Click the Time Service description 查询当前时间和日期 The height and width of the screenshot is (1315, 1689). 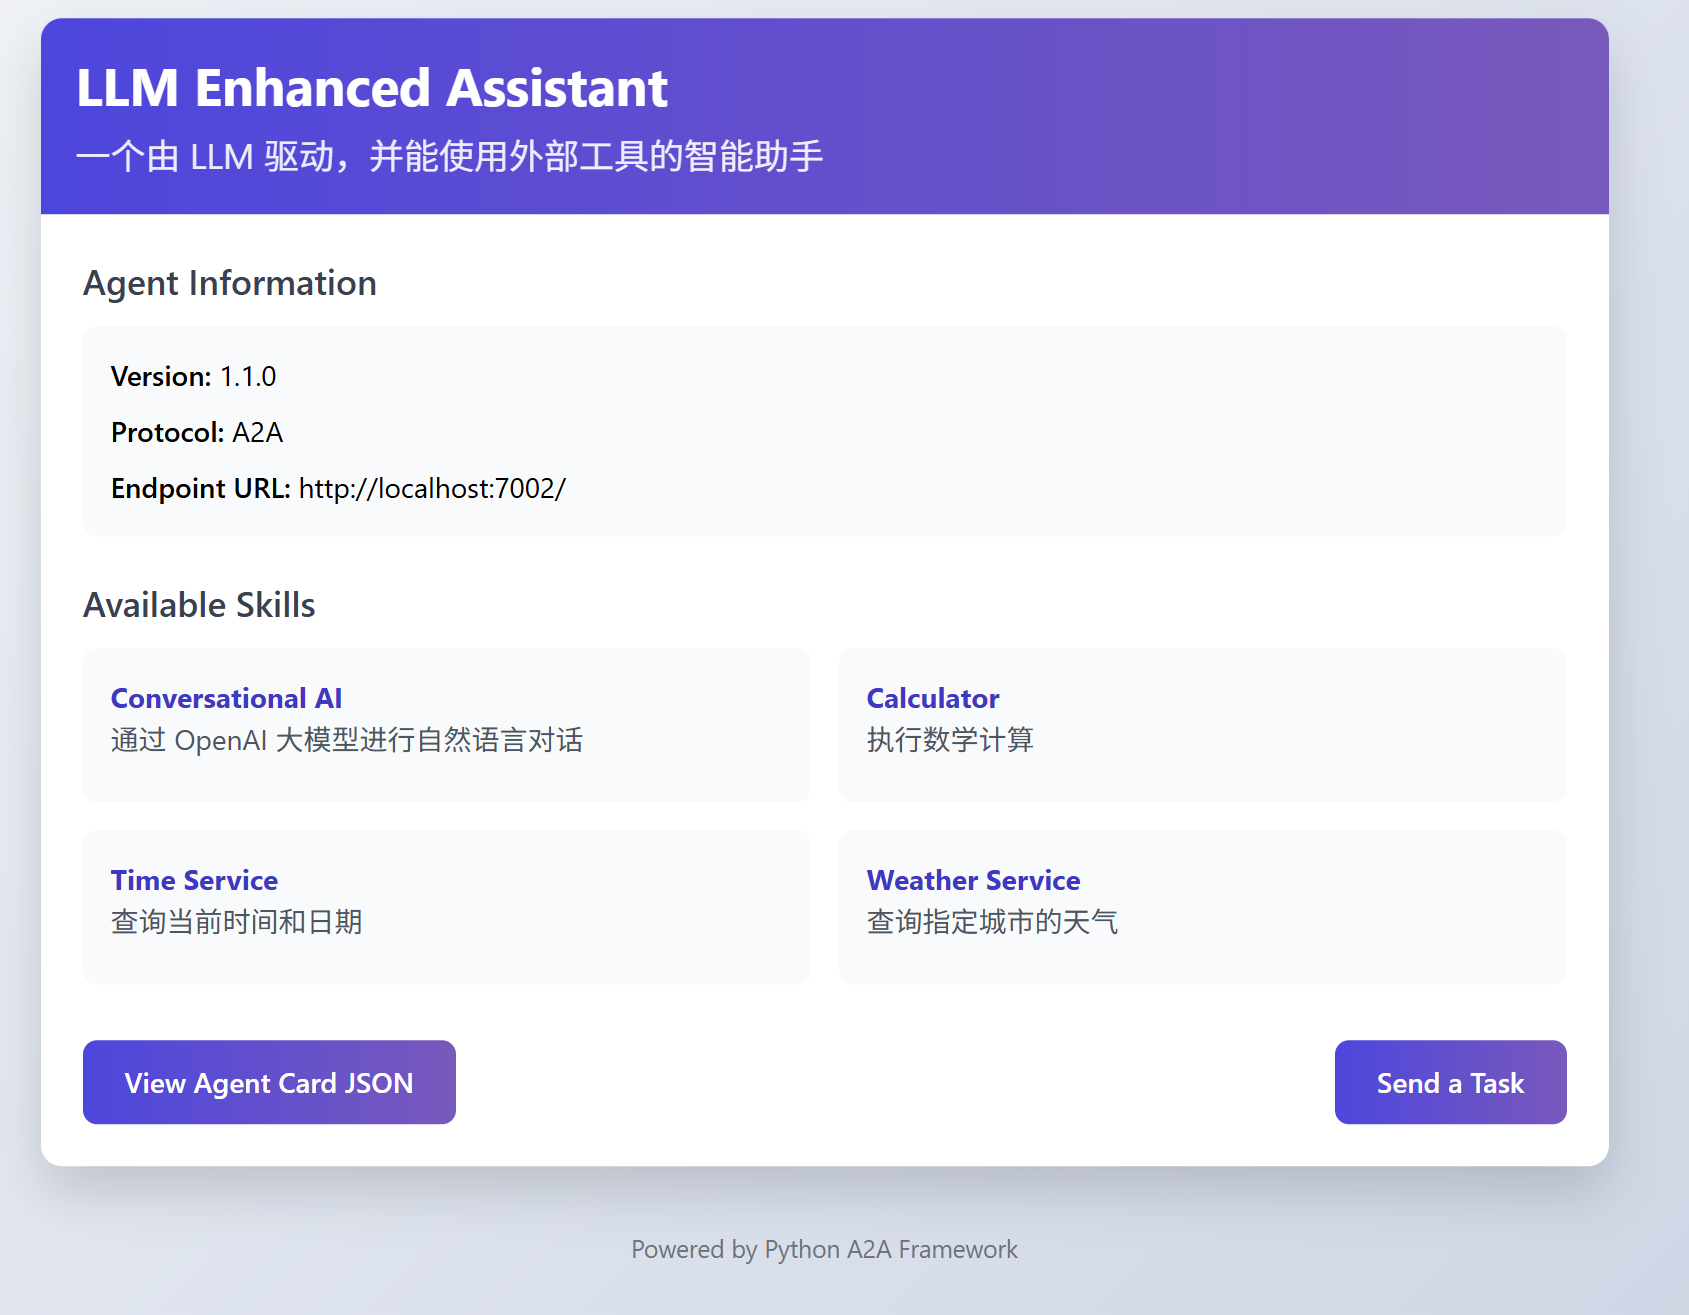[236, 922]
